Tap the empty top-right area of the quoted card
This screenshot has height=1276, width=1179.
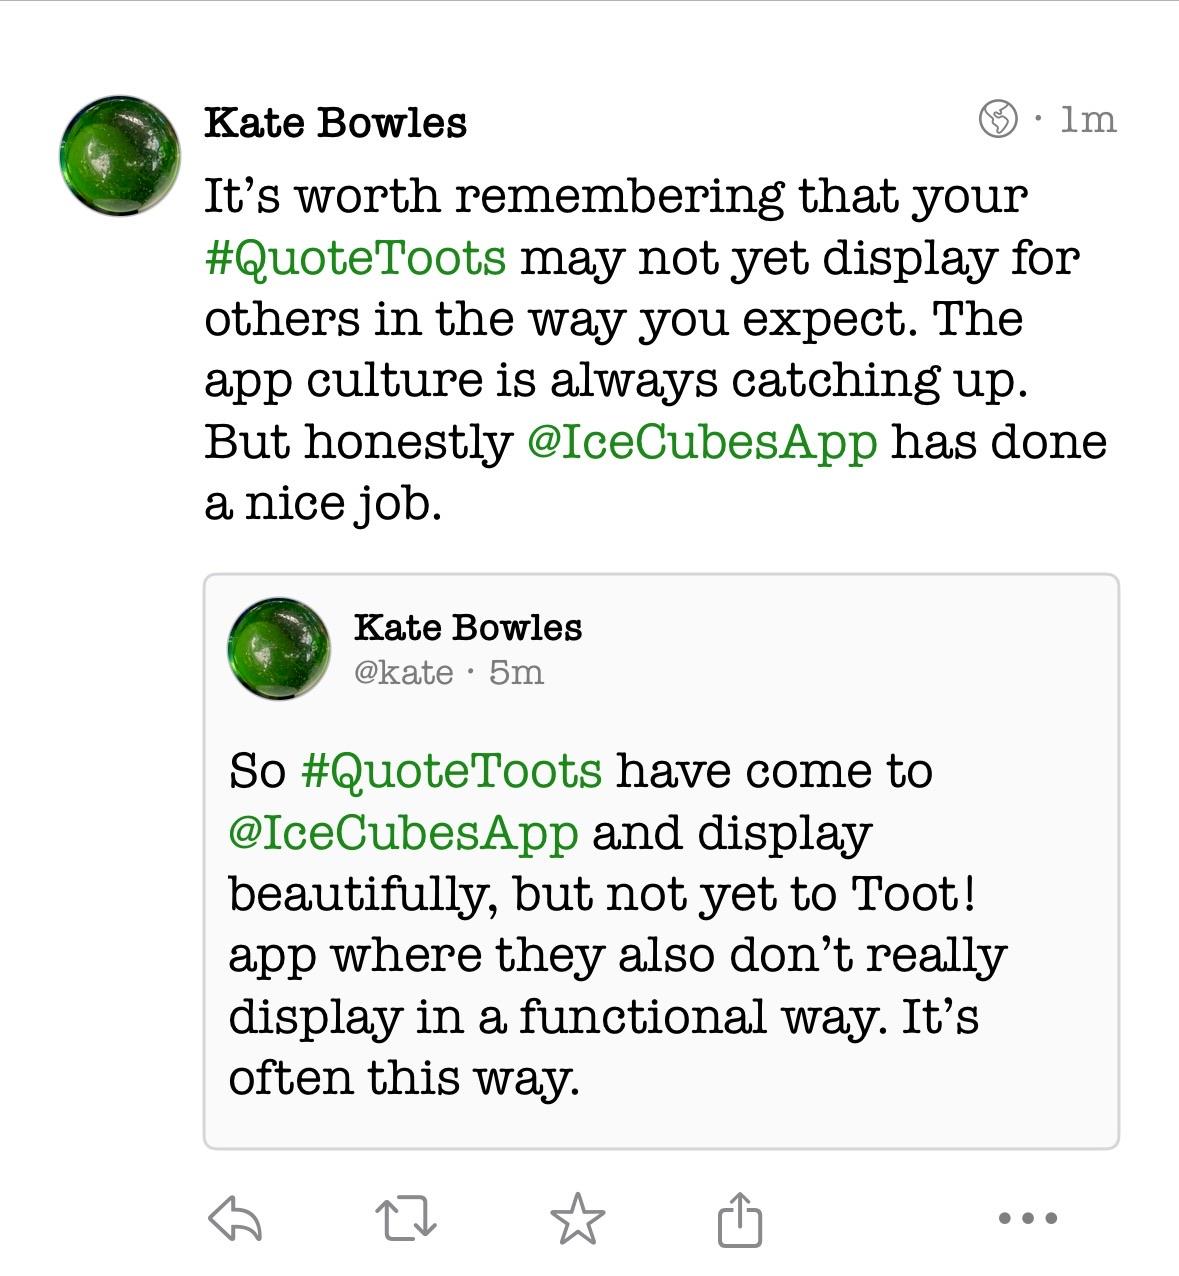click(x=950, y=640)
